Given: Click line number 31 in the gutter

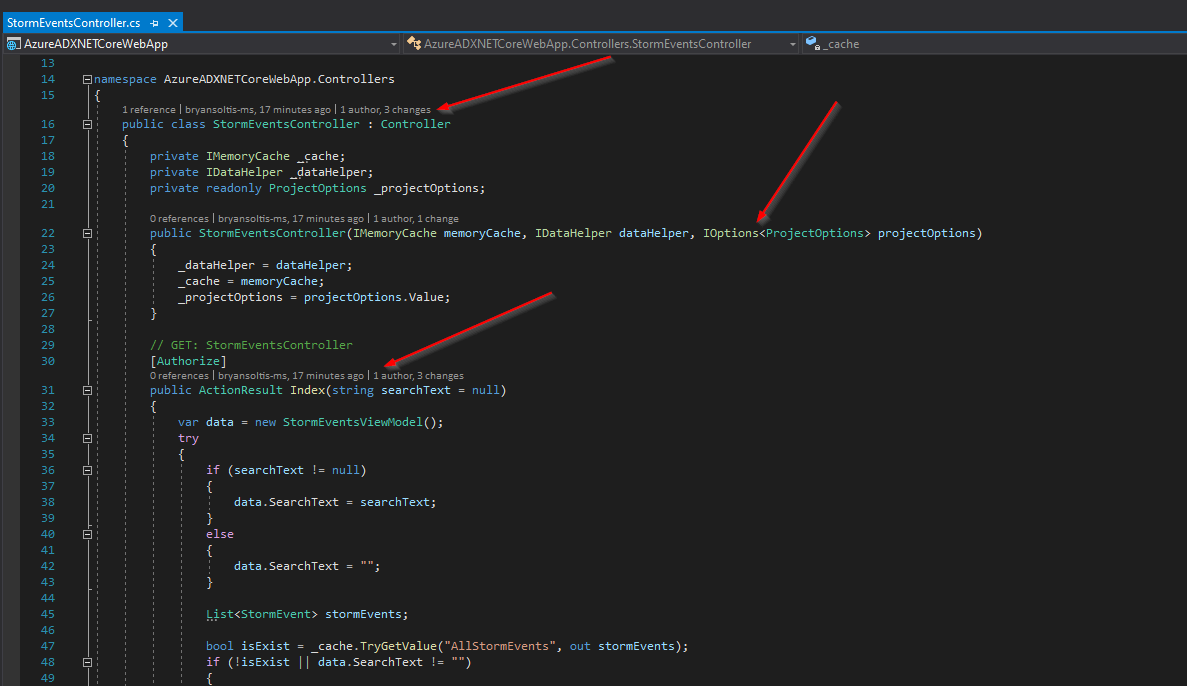Looking at the screenshot, I should [47, 389].
